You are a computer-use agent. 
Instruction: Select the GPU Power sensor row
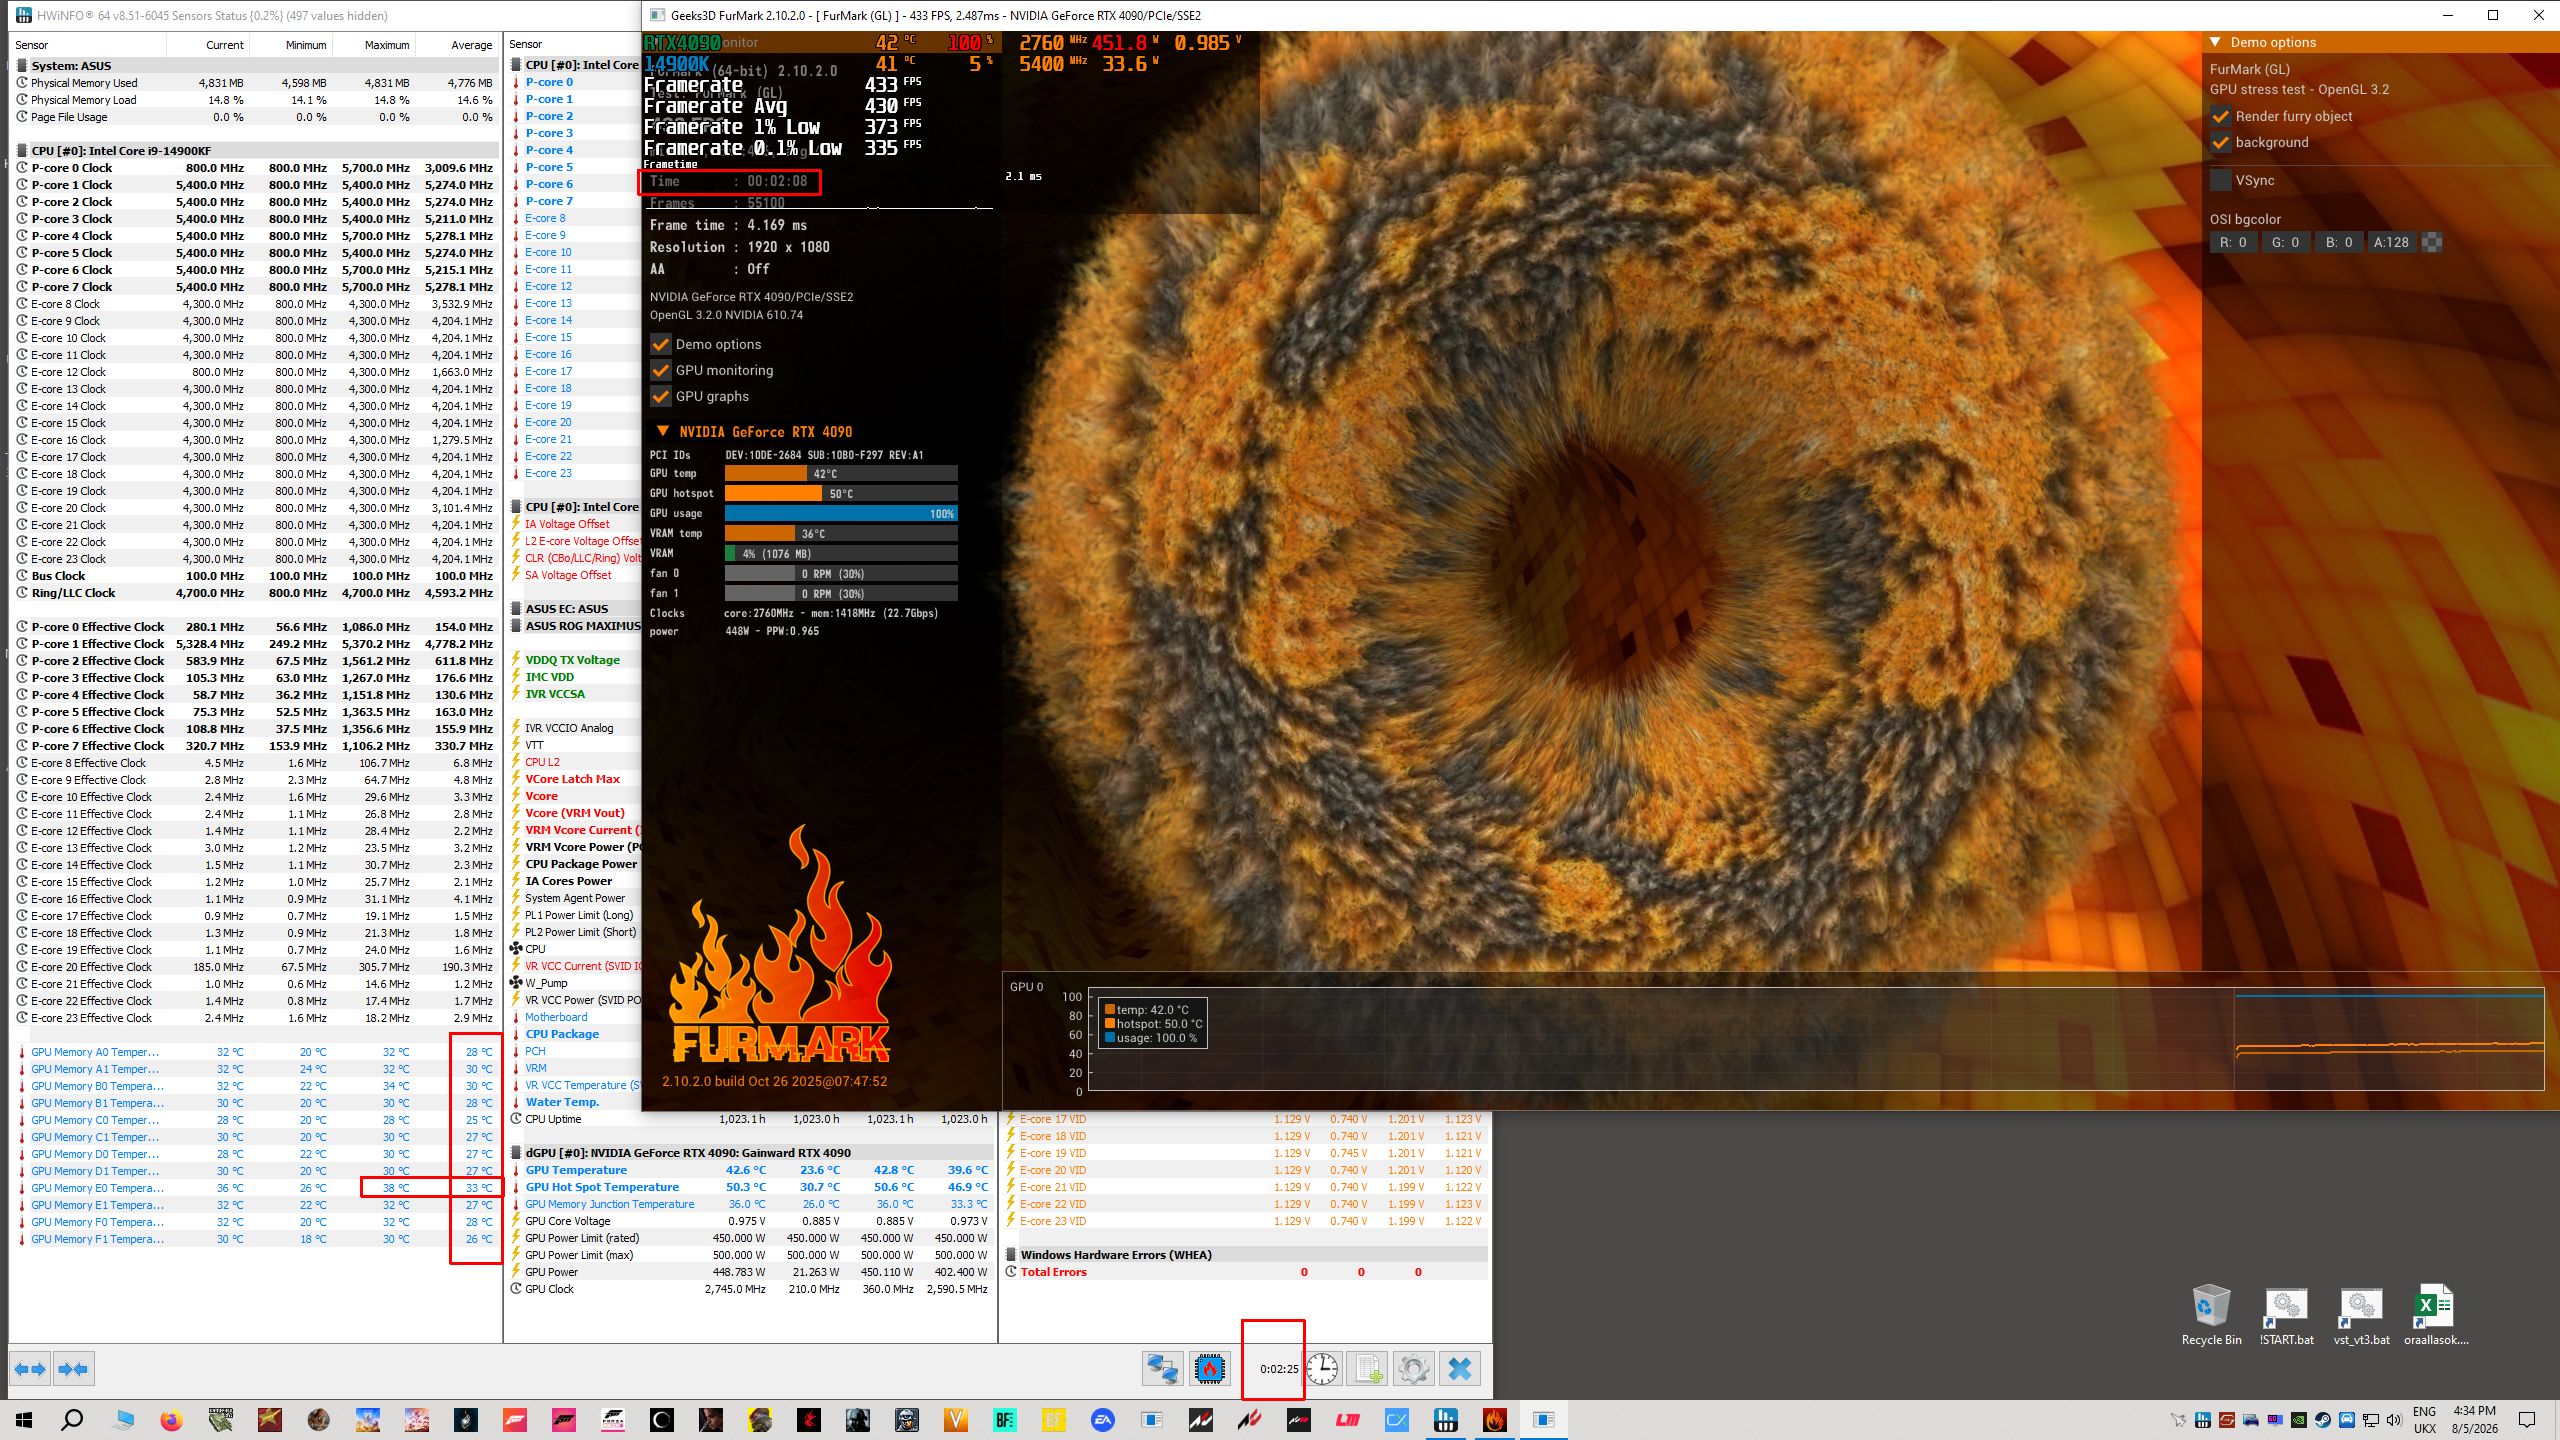tap(749, 1272)
